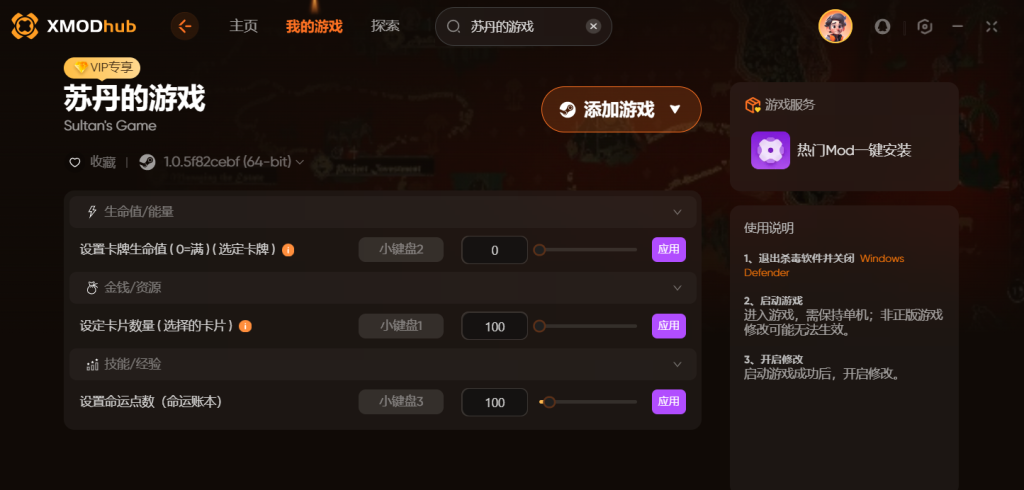Click the XMODhub logo
Screen dimensions: 1024x490
click(73, 26)
